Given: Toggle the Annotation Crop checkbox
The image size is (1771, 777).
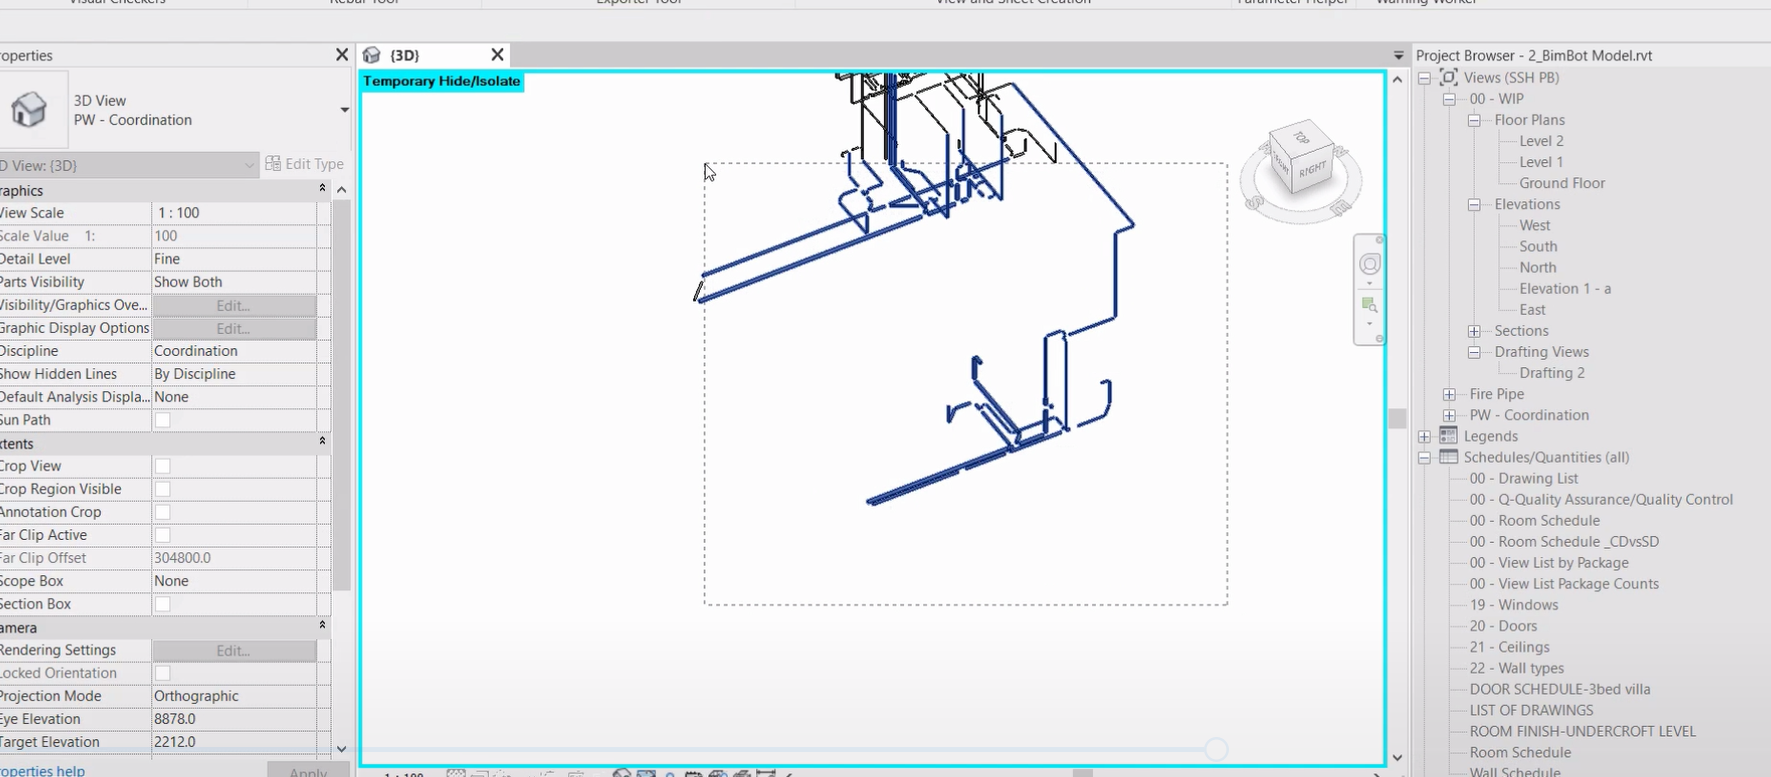Looking at the screenshot, I should [162, 512].
